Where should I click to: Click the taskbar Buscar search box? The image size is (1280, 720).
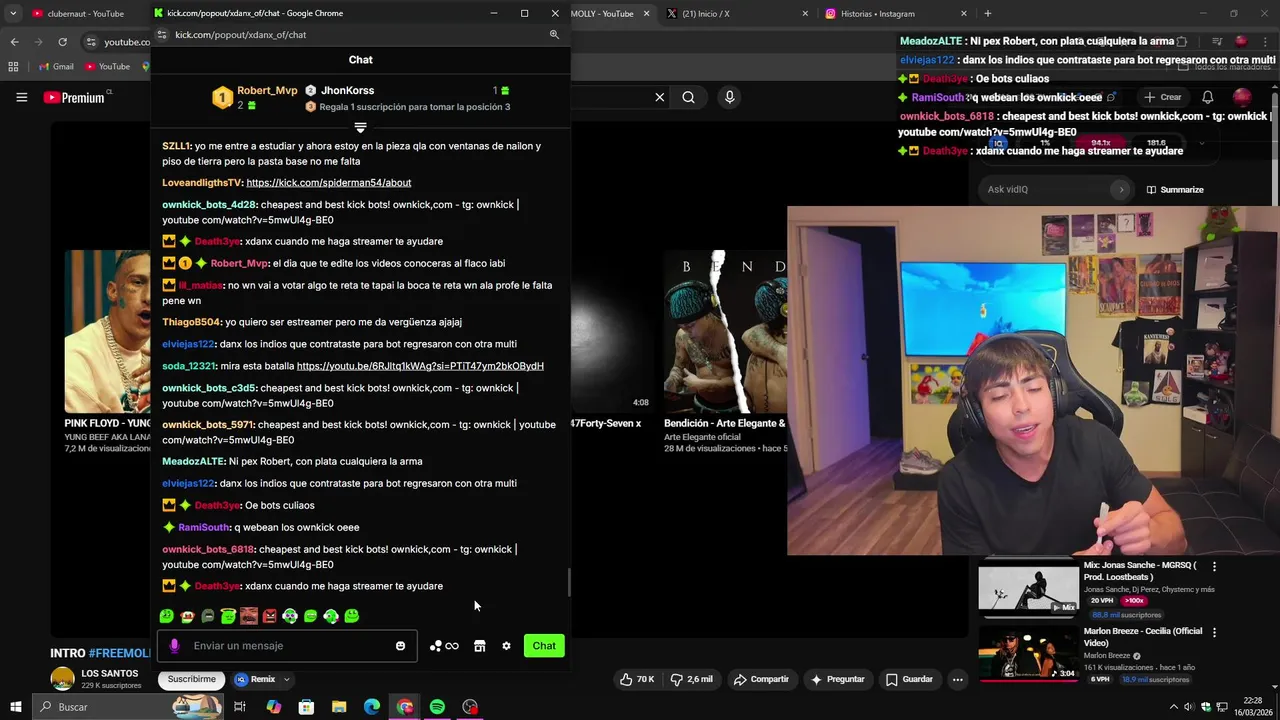click(x=128, y=707)
